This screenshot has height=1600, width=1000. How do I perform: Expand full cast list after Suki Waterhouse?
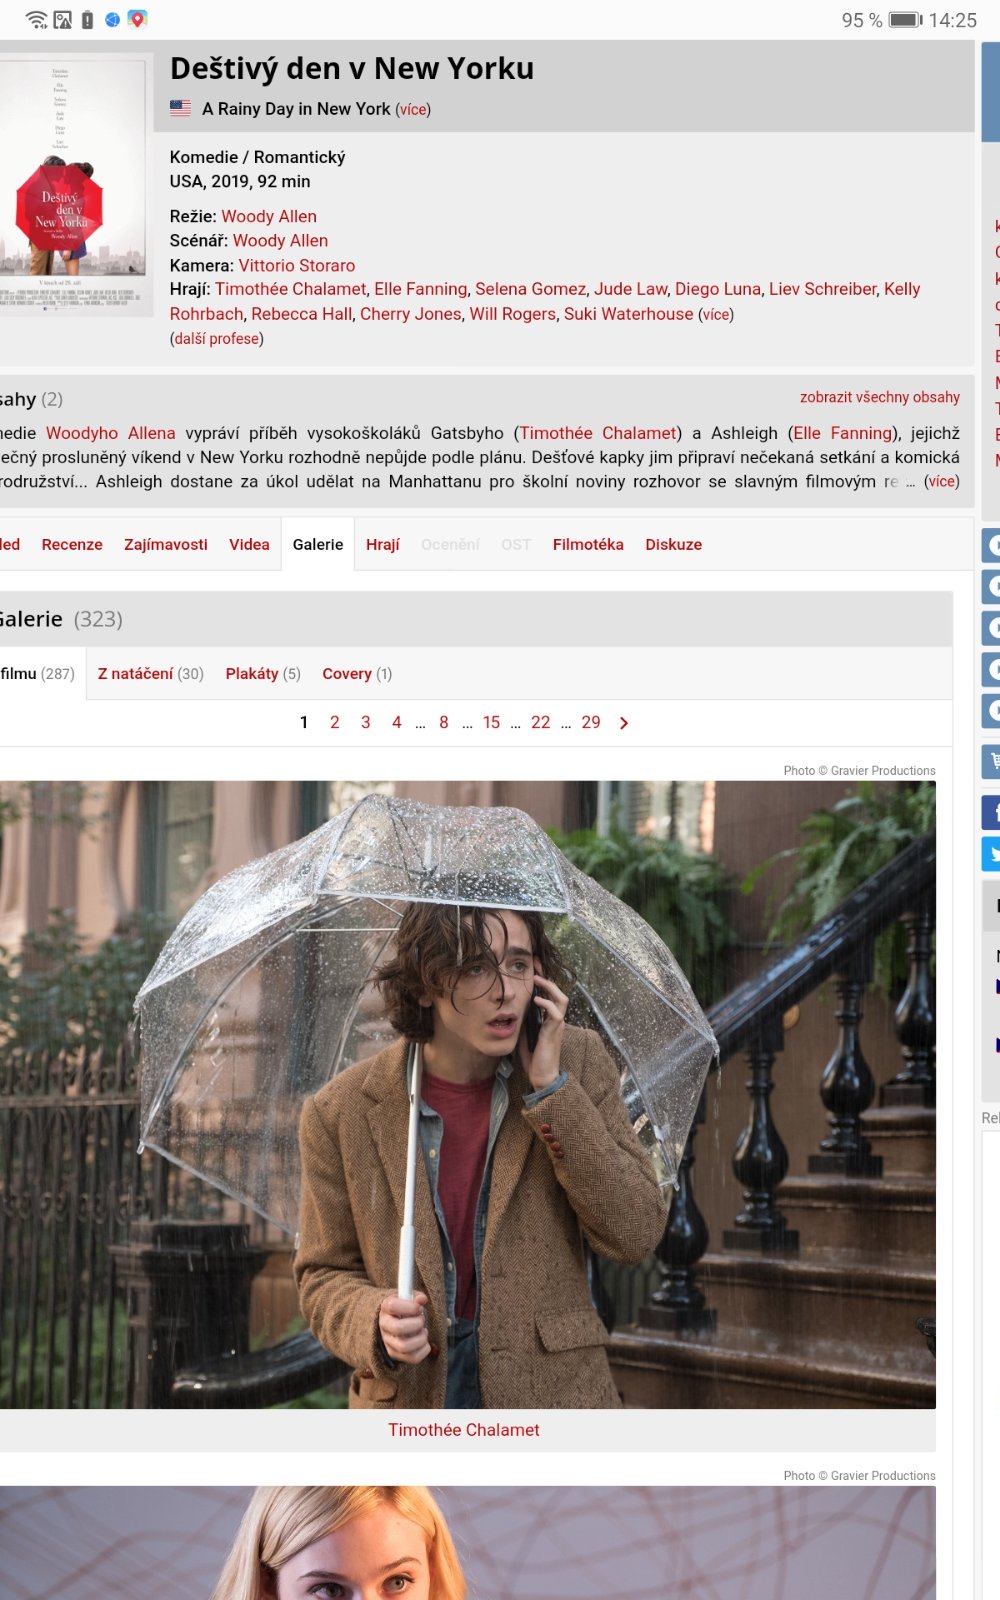pyautogui.click(x=716, y=315)
